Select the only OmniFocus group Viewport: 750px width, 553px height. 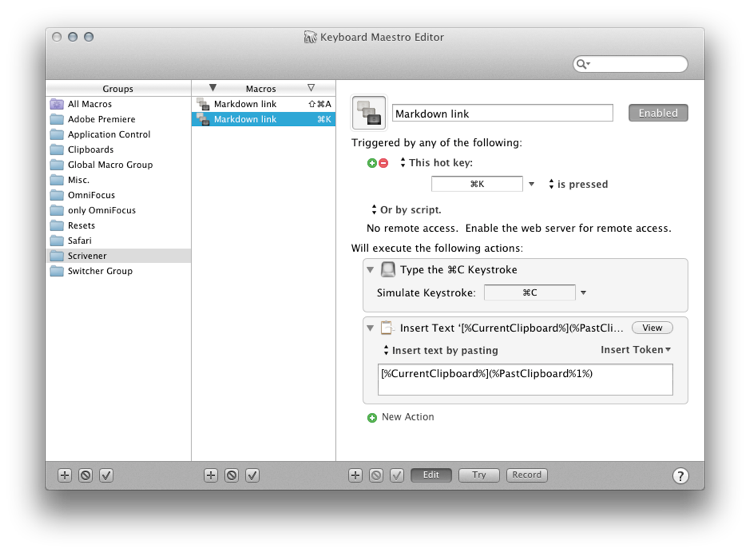pos(119,210)
